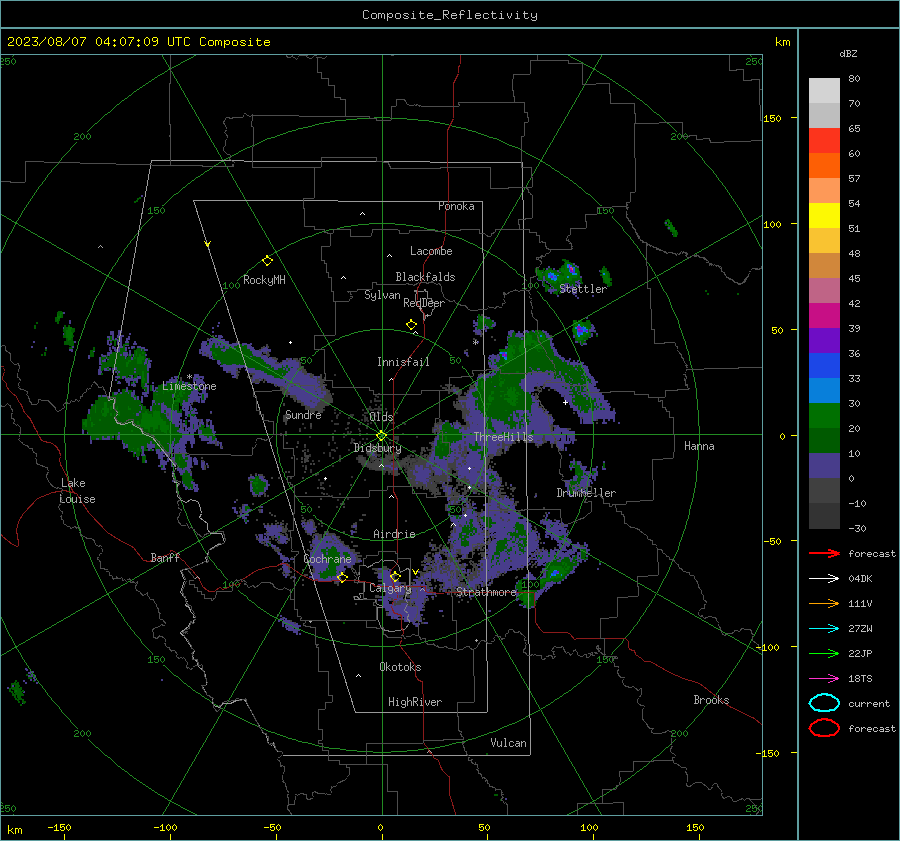This screenshot has width=900, height=841.
Task: Click the ThreeHills town label
Action: click(503, 437)
